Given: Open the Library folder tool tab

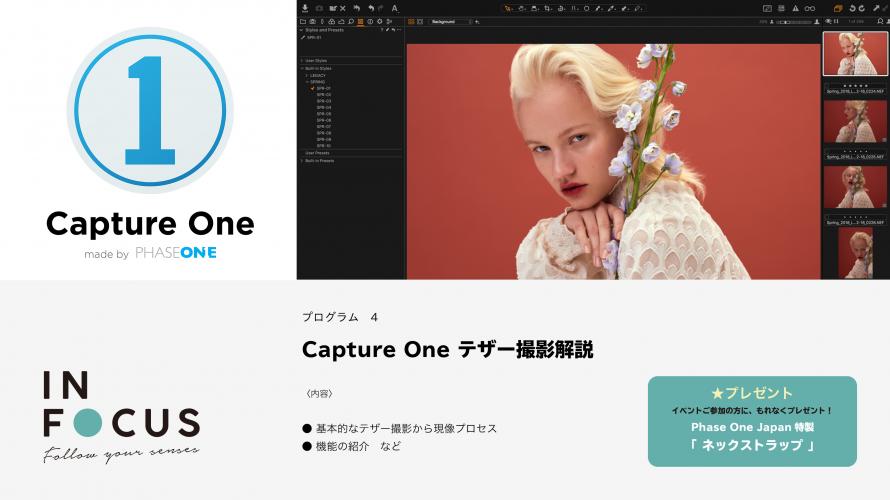Looking at the screenshot, I should pos(303,22).
